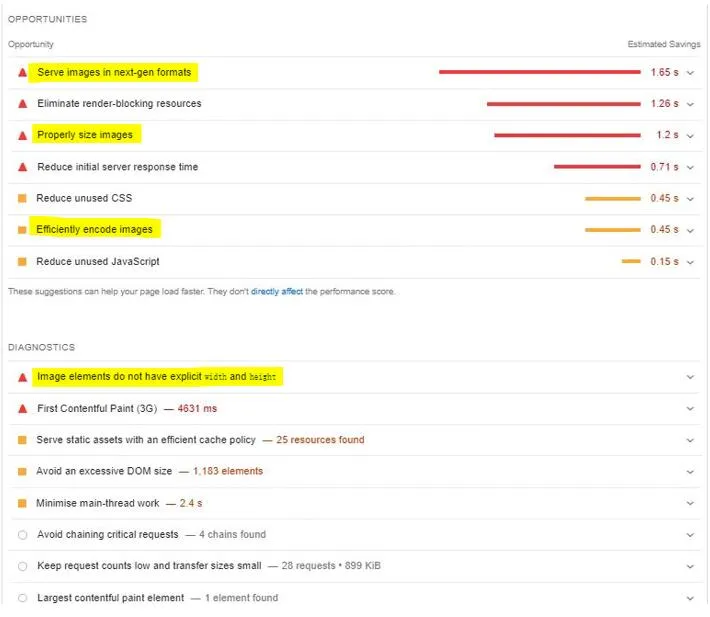Click the orange square beside Reduce unused CSS
Viewport: 710px width, 617px height.
point(22,198)
